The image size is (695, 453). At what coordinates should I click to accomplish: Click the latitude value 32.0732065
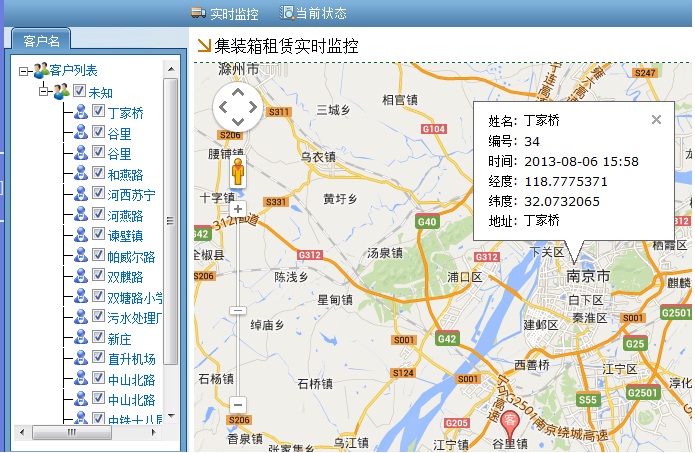562,201
